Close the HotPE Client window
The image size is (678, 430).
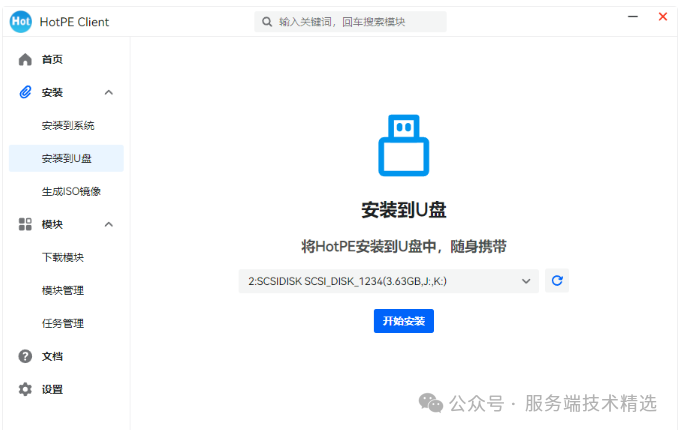point(662,16)
